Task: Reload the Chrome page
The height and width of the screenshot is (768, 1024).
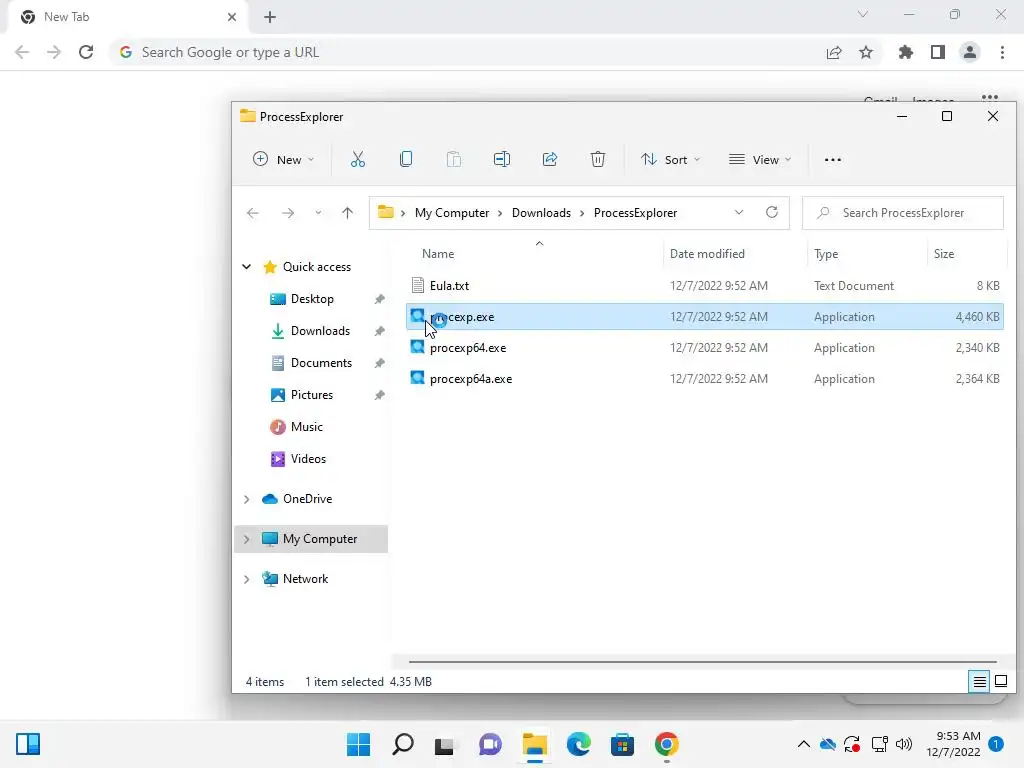Action: [86, 52]
